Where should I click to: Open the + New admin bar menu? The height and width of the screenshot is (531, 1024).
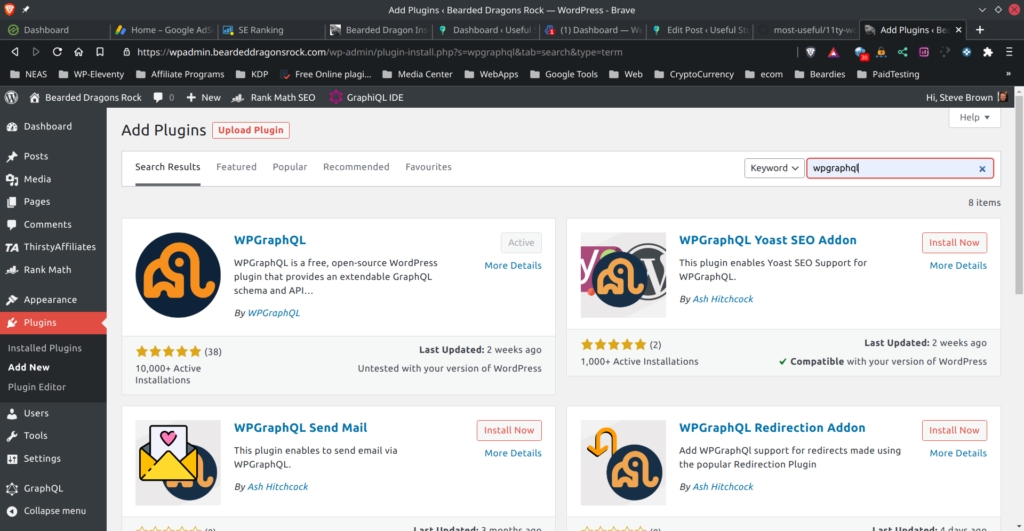point(203,97)
